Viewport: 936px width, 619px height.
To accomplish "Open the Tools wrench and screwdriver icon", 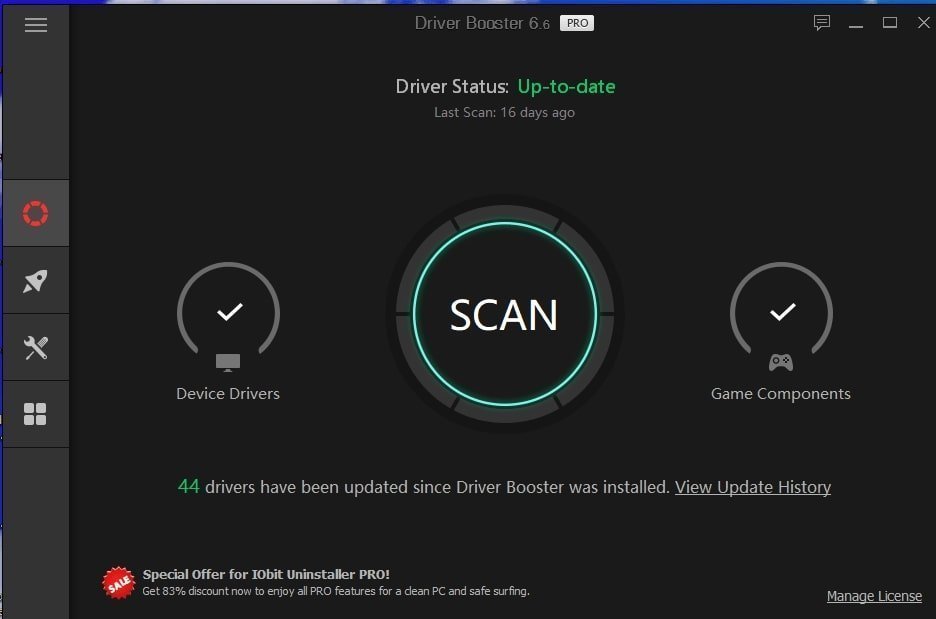I will [x=35, y=348].
